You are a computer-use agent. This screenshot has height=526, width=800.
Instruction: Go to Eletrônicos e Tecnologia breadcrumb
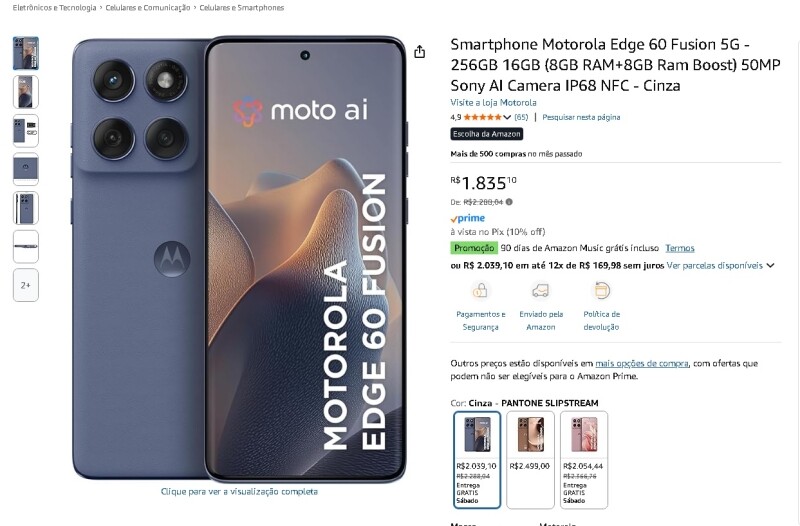pos(55,8)
